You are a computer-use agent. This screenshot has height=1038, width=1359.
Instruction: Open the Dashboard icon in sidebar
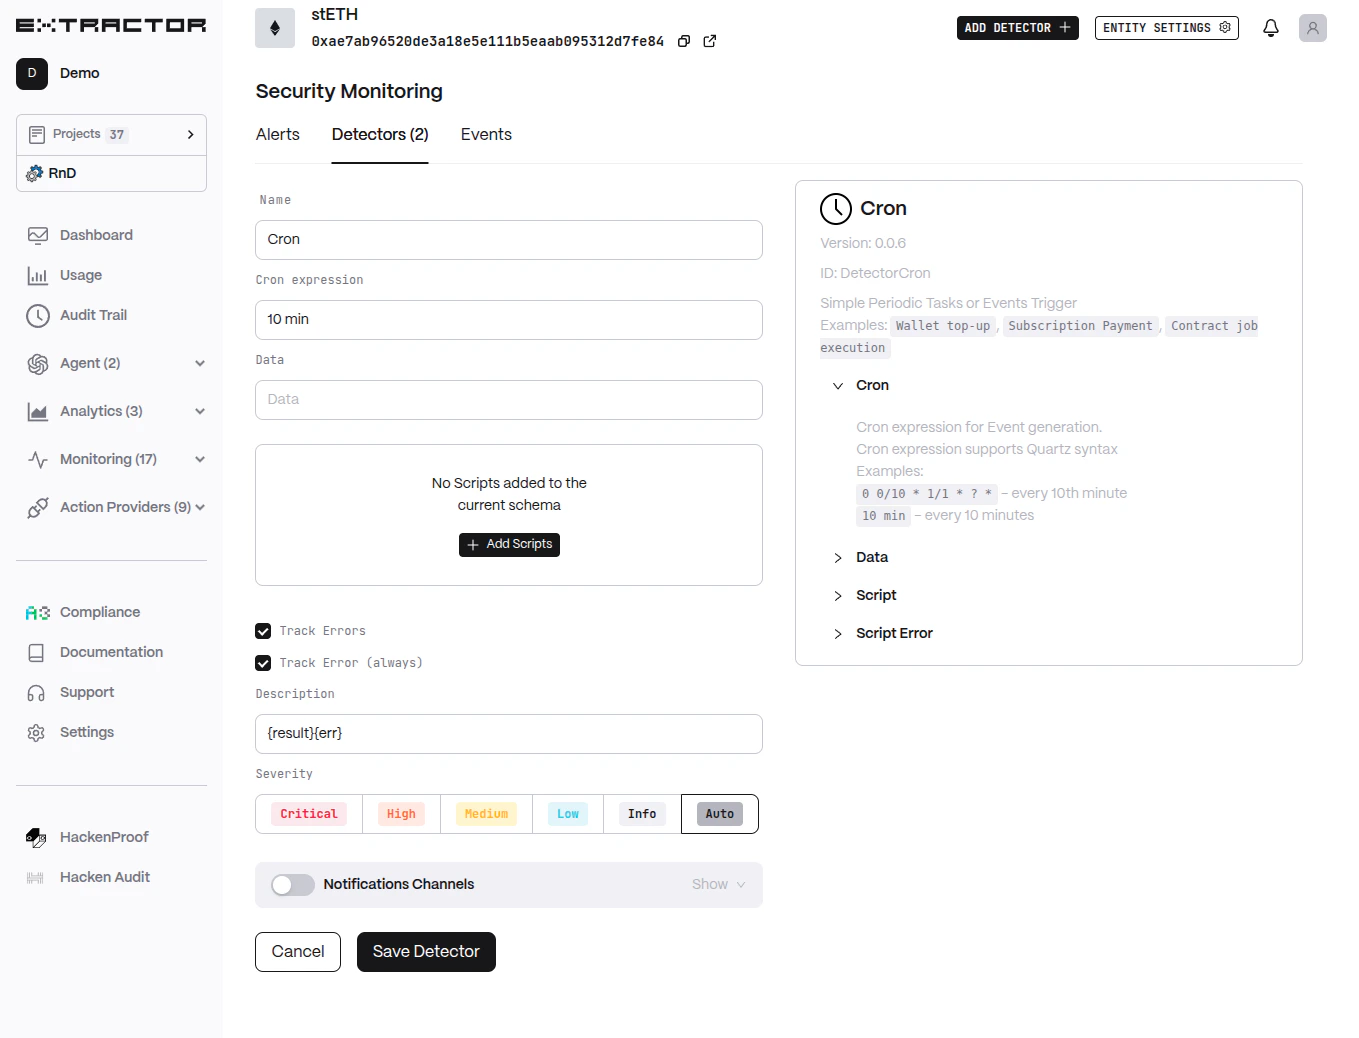click(x=38, y=235)
